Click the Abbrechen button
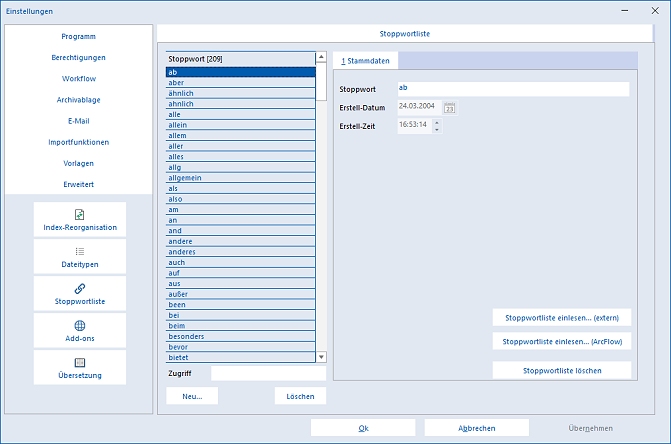This screenshot has height=444, width=671. 477,428
